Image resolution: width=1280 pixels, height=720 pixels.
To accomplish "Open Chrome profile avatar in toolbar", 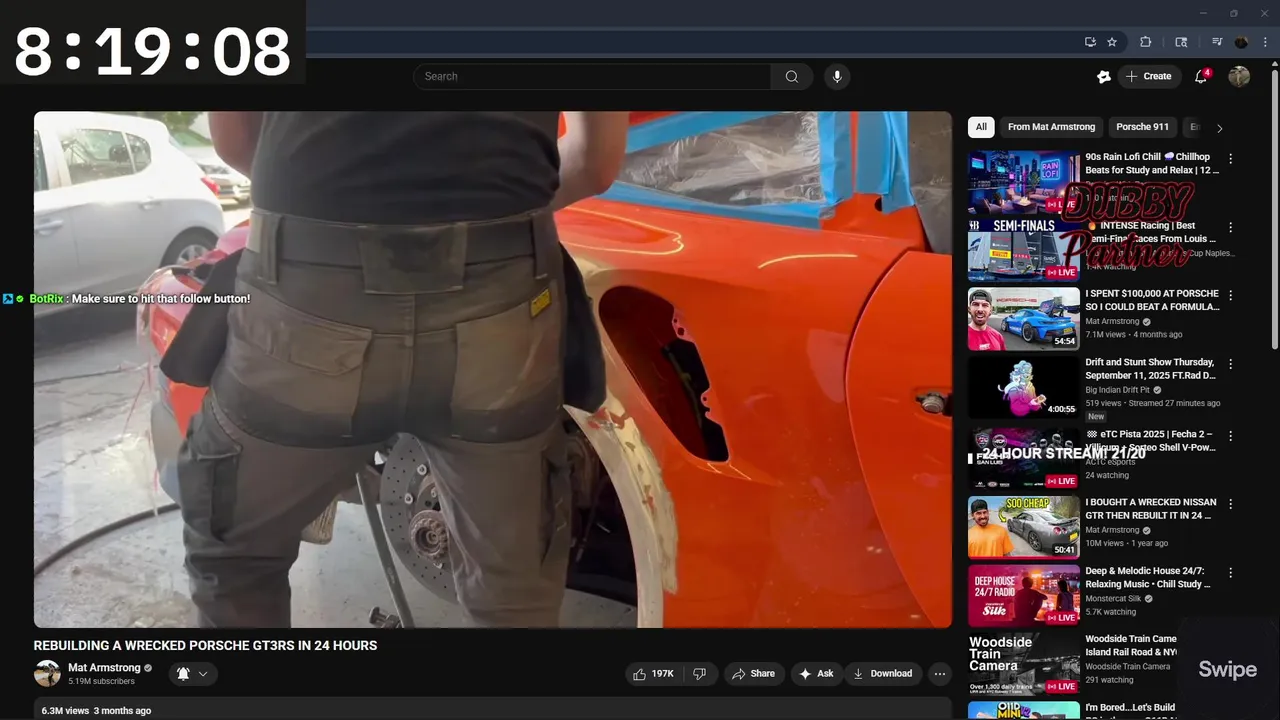I will click(x=1242, y=42).
